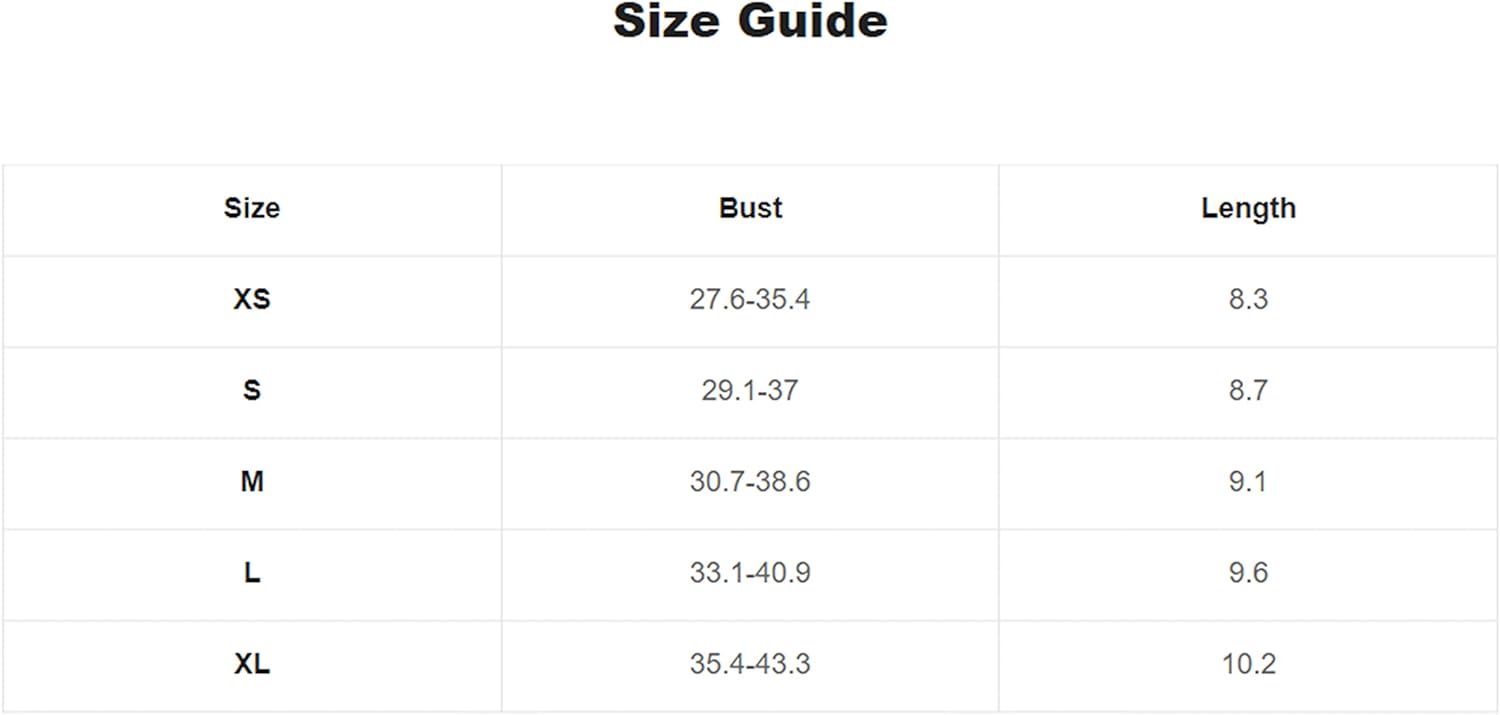Image resolution: width=1500 pixels, height=715 pixels.
Task: Click the 9.1 length cell
Action: [1248, 482]
